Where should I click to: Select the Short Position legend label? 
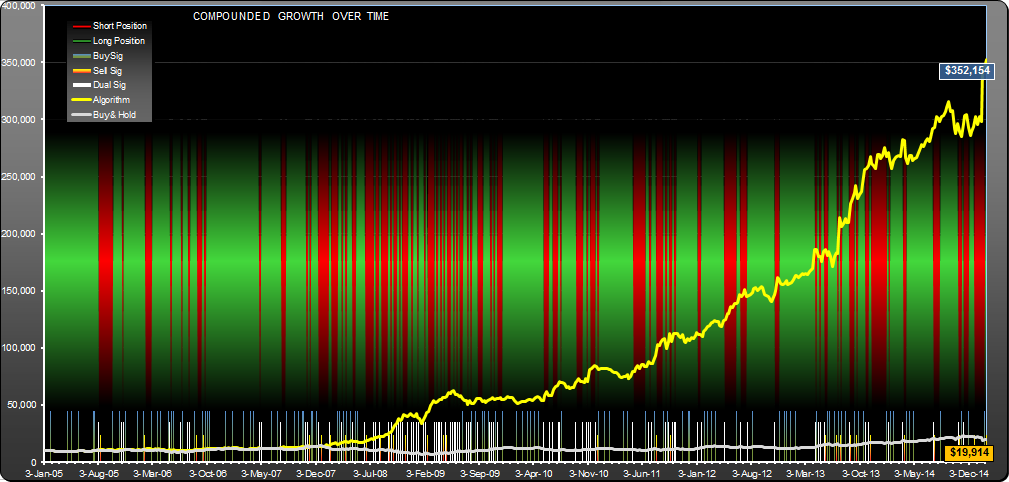click(120, 26)
